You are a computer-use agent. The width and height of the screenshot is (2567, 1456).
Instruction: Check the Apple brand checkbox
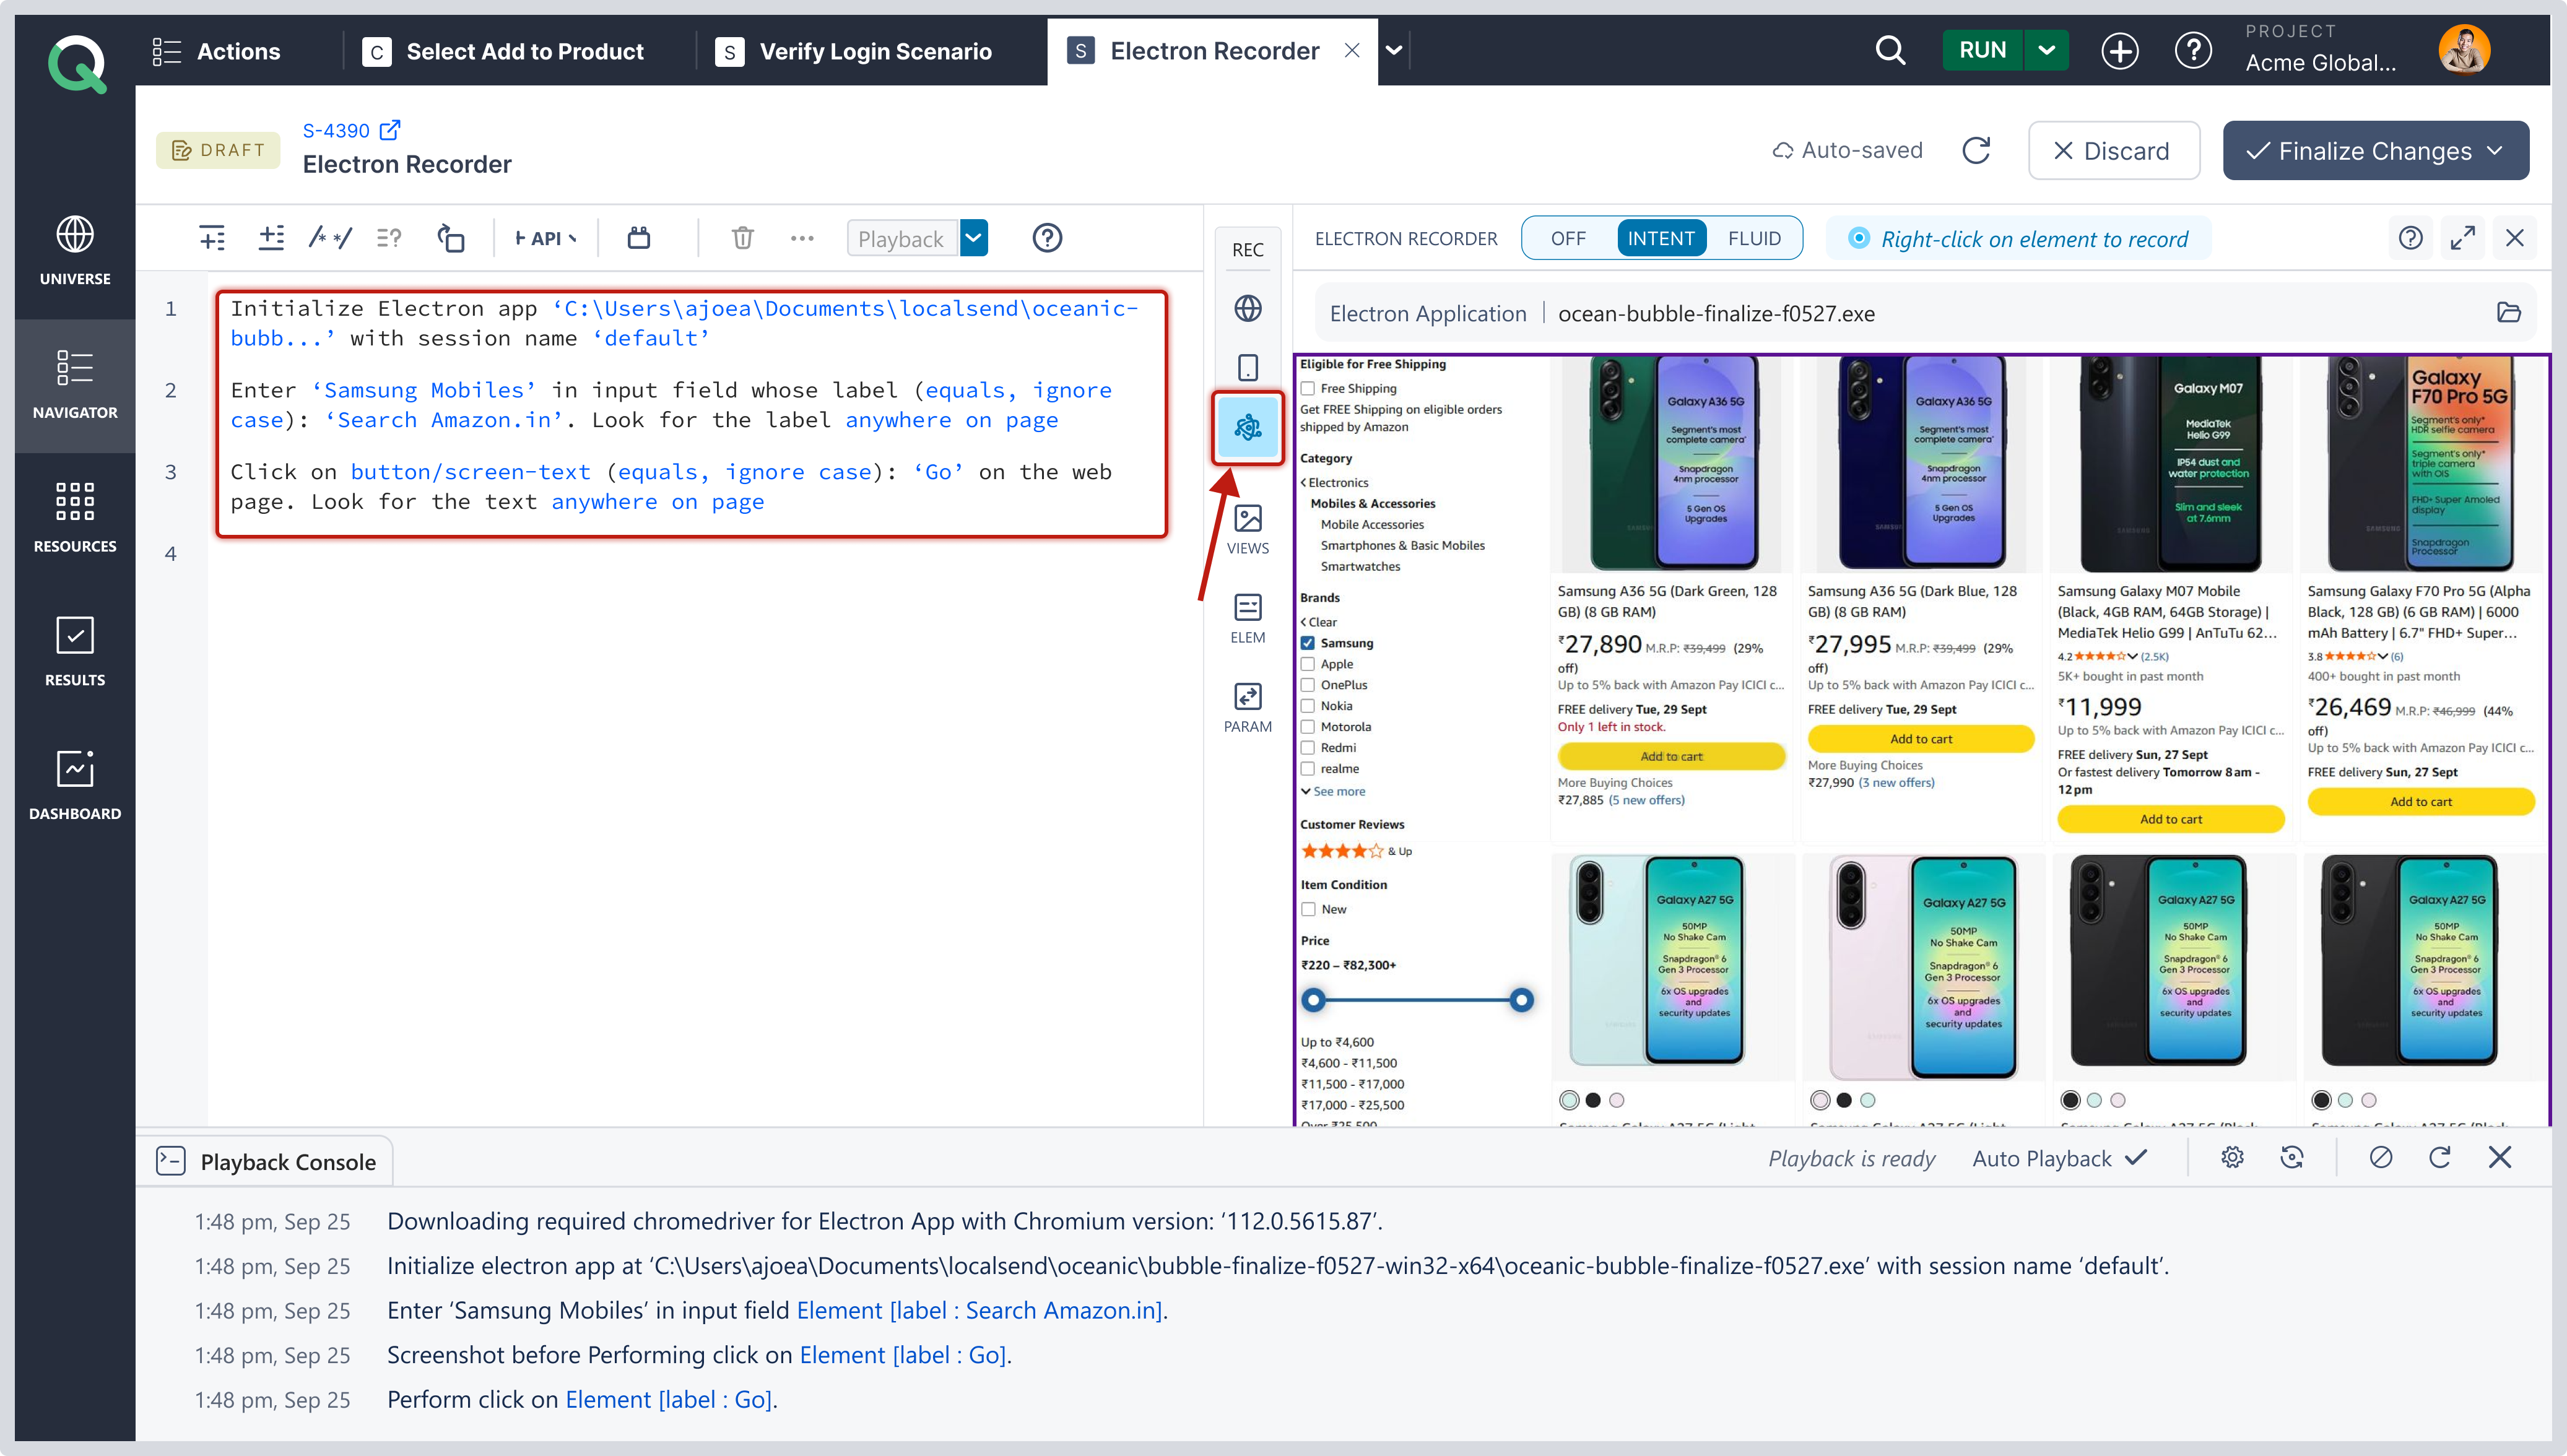click(1308, 664)
